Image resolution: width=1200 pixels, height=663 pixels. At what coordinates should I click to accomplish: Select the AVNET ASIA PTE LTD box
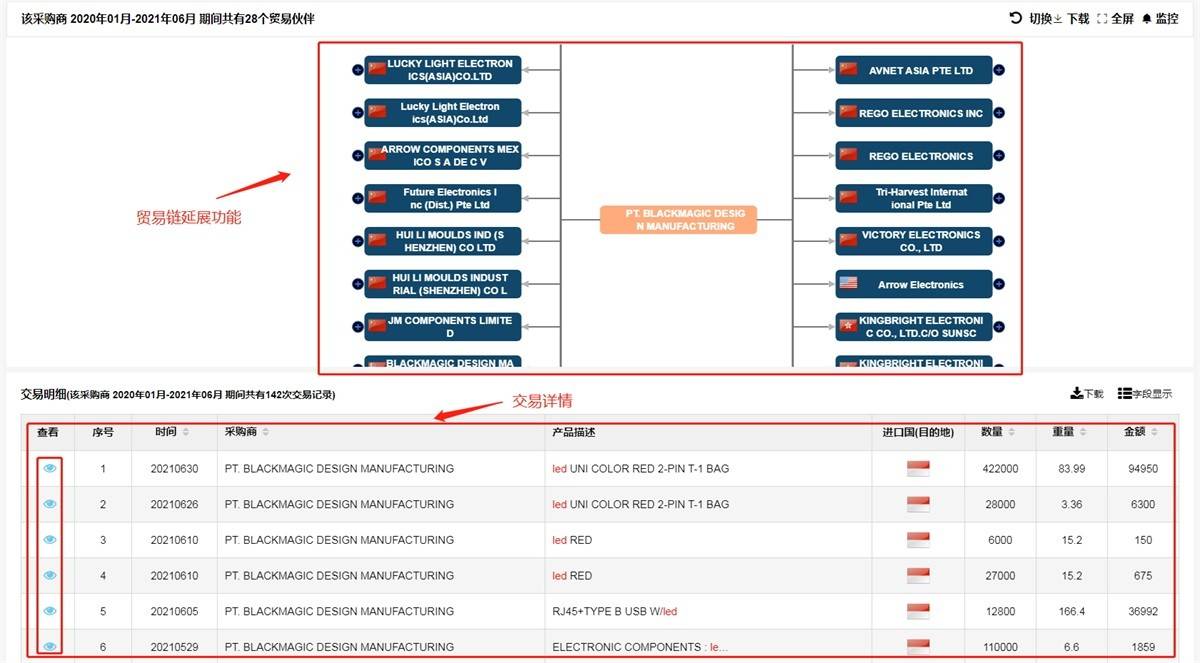914,70
